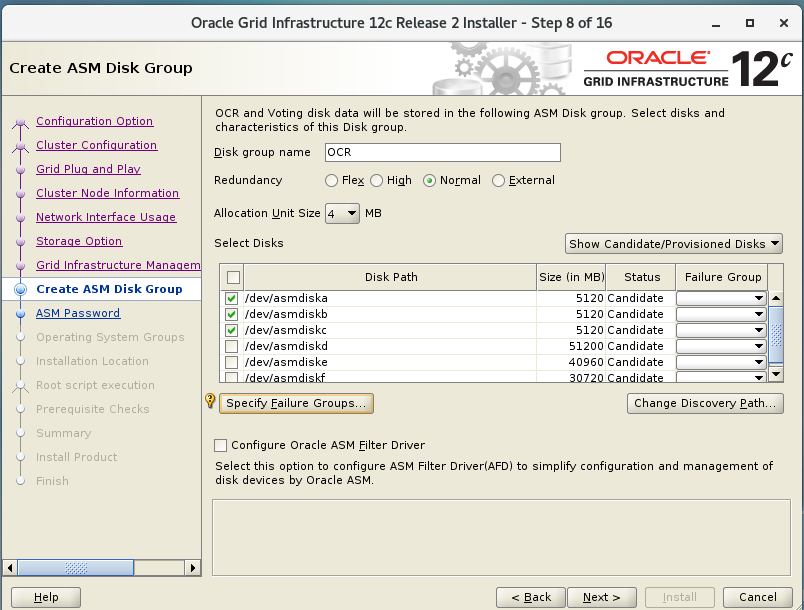Click the disk table vertical scrollbar thumb
Viewport: 804px width, 610px height.
776,334
